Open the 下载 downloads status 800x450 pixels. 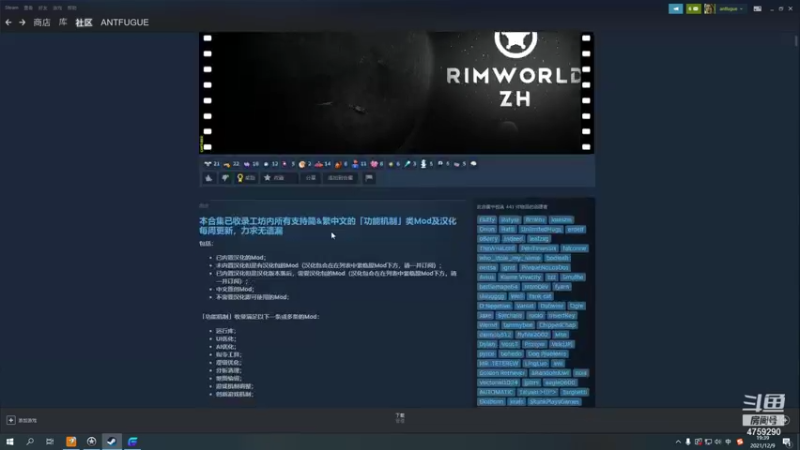(x=400, y=418)
